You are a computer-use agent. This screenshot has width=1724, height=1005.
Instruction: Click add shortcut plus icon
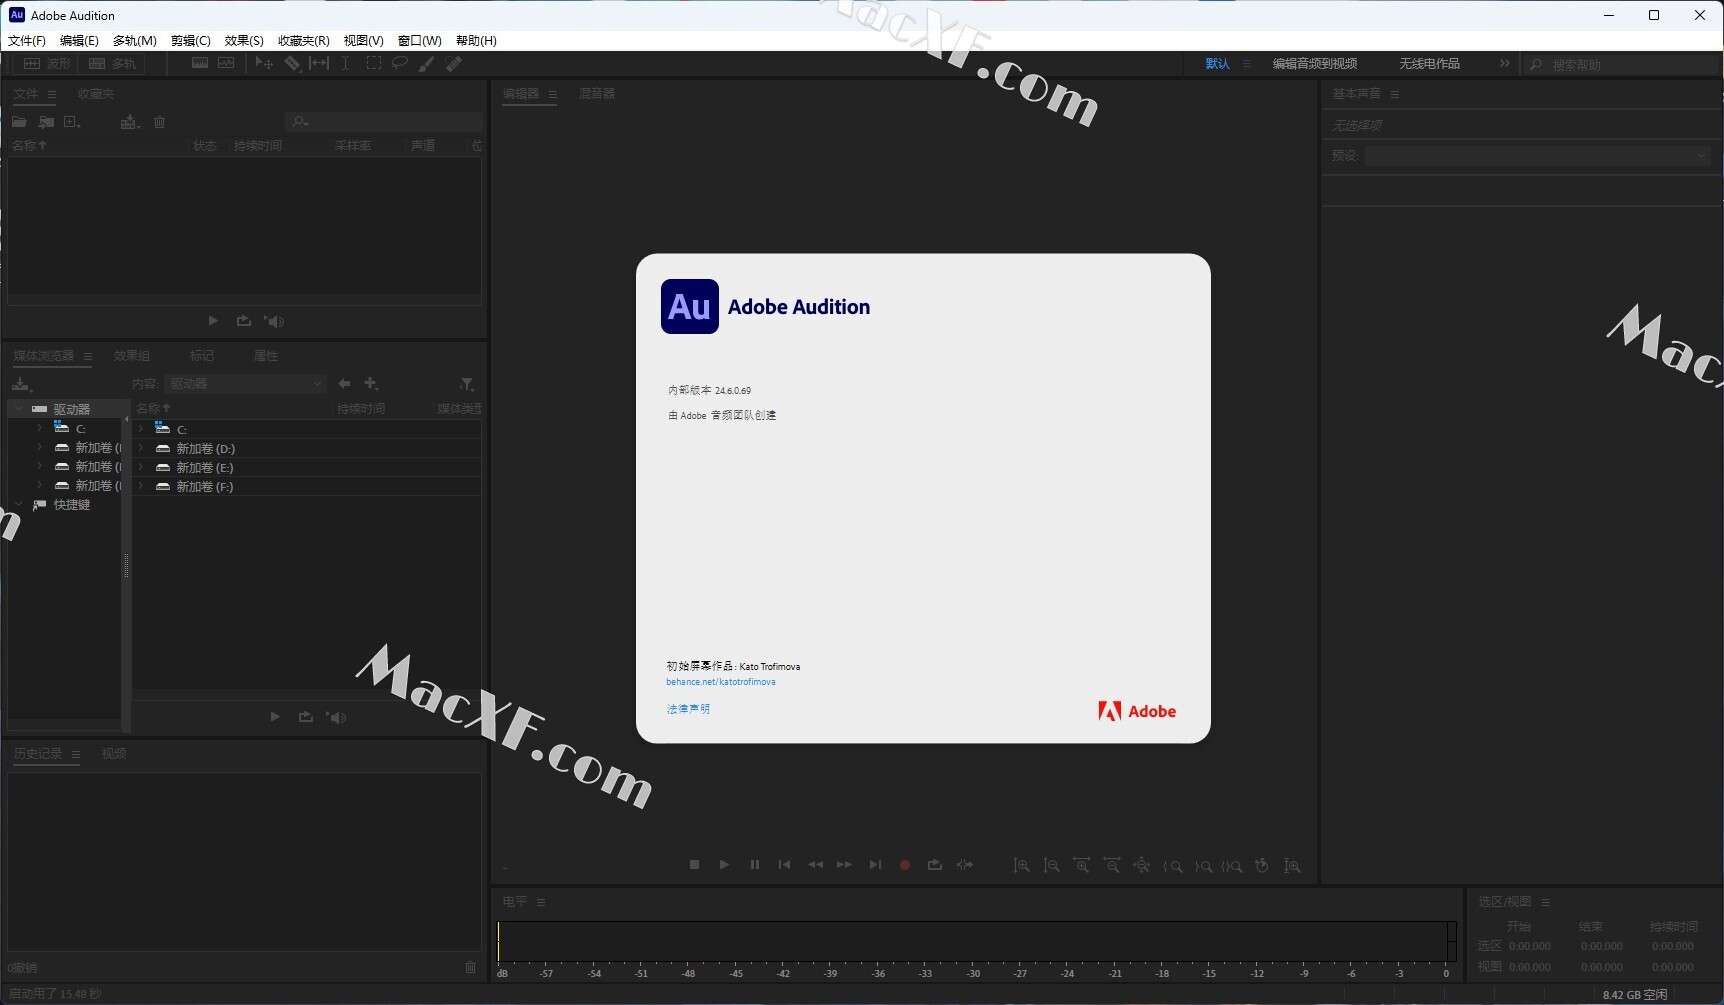pyautogui.click(x=371, y=384)
